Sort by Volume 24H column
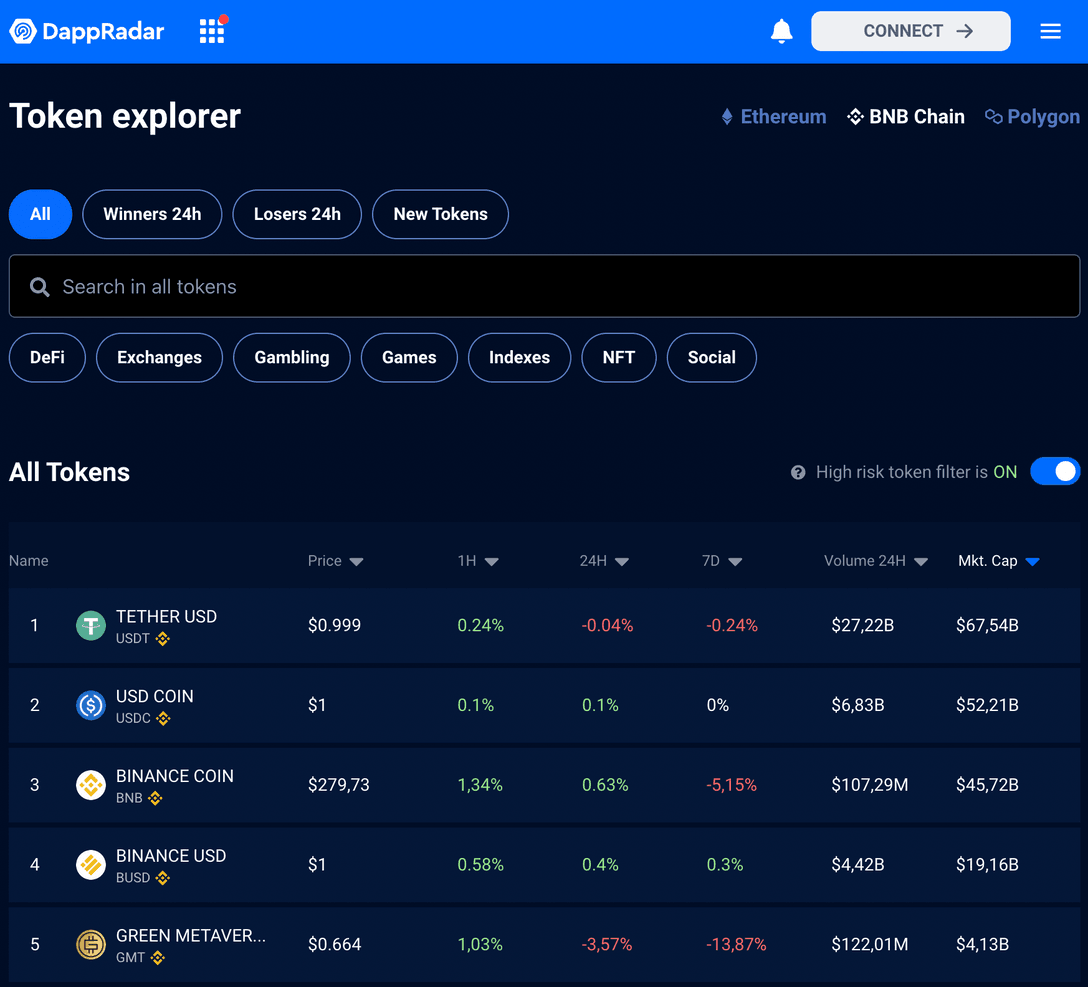The width and height of the screenshot is (1088, 987). click(x=876, y=561)
